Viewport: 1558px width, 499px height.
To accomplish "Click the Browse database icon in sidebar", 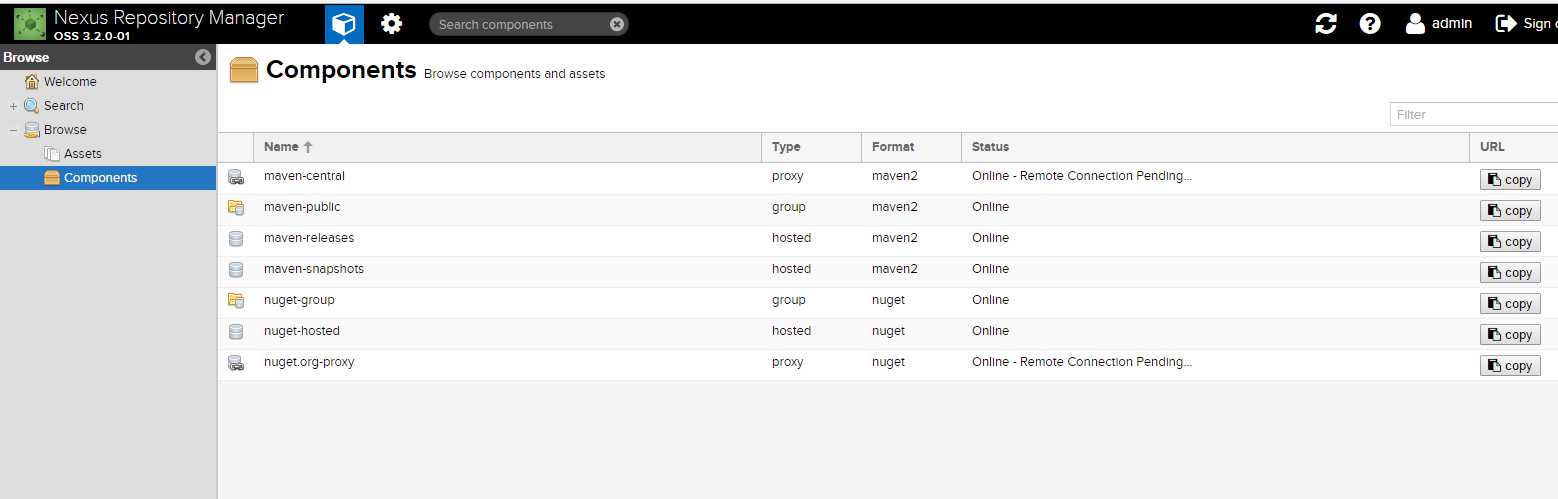I will tap(32, 130).
